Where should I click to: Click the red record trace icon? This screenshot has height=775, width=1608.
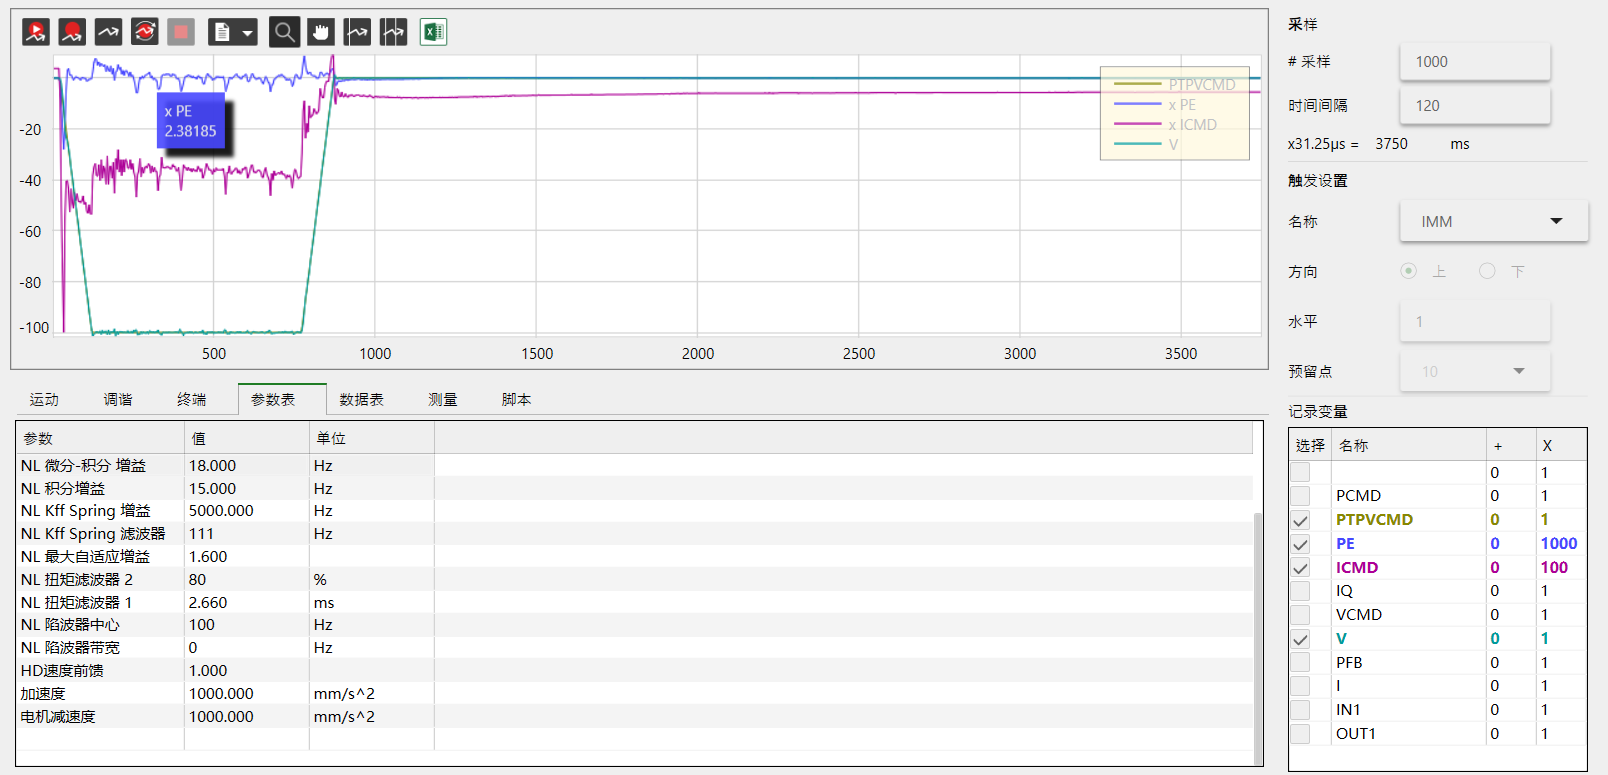(x=72, y=32)
